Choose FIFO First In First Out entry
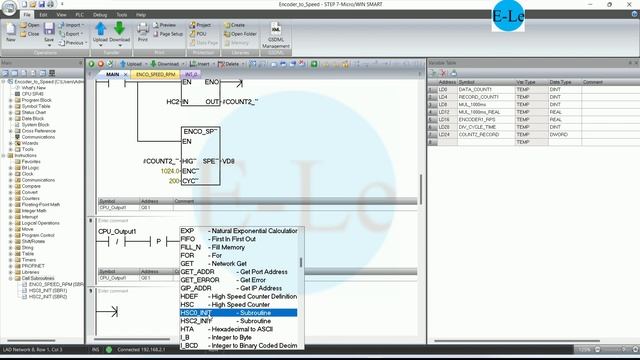 tap(238, 239)
